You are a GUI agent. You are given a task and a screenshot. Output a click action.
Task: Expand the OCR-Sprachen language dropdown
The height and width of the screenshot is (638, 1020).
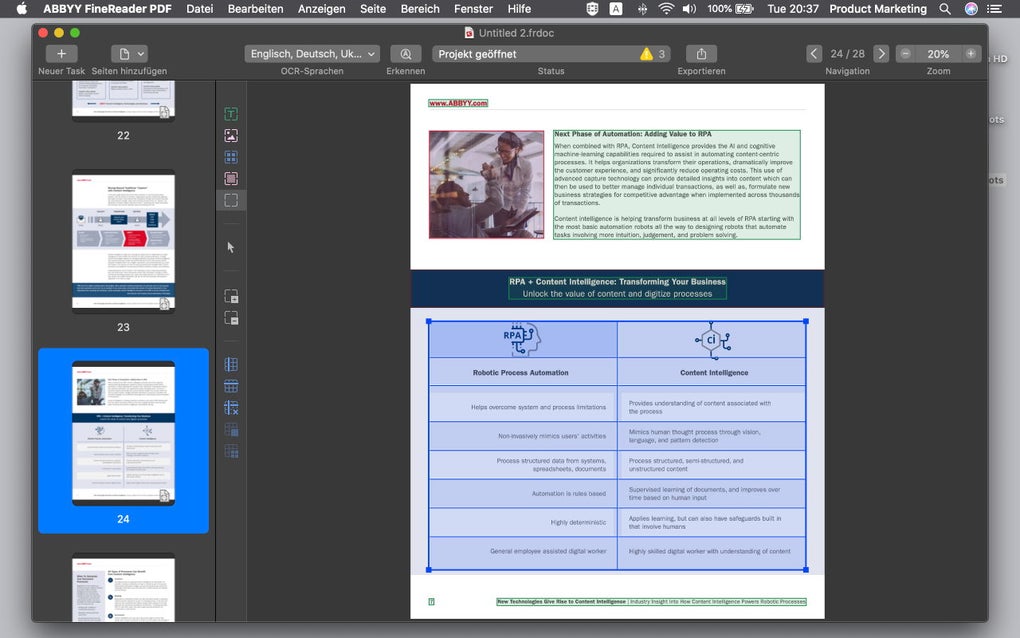(x=312, y=54)
